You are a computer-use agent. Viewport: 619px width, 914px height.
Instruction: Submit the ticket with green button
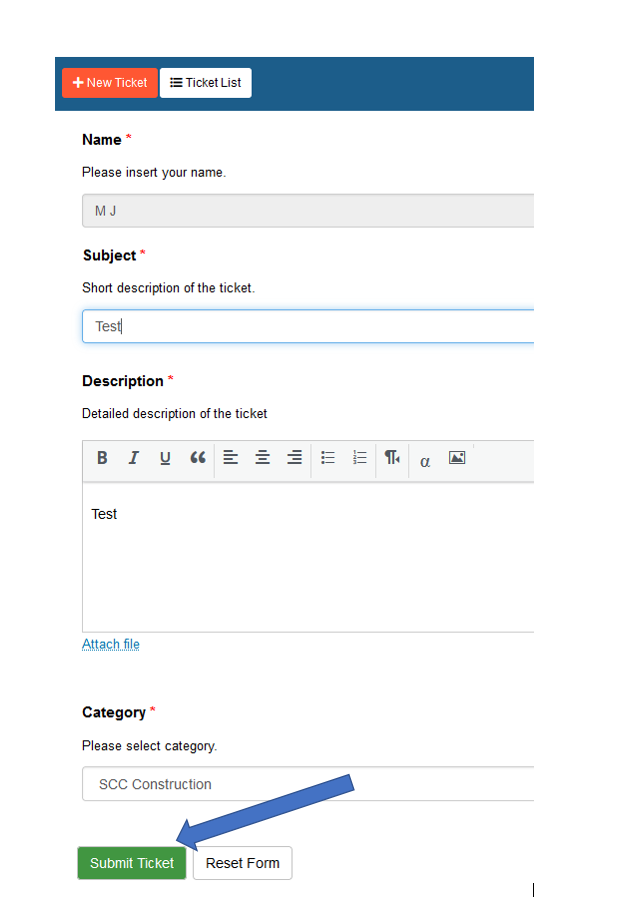(132, 863)
